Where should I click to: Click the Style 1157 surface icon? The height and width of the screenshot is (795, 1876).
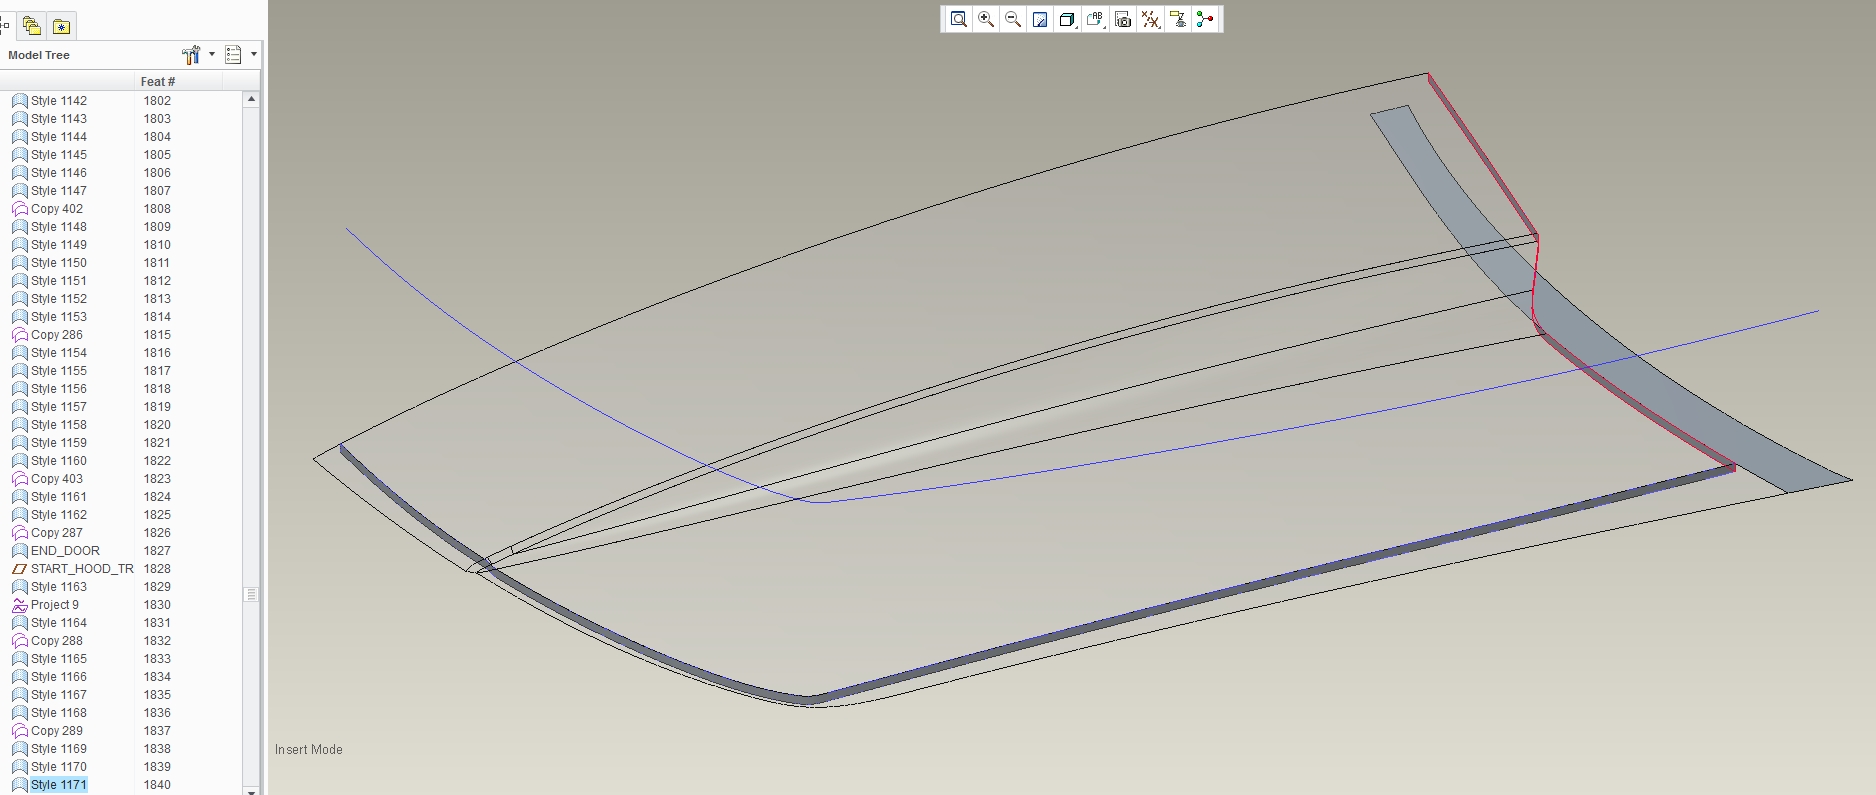point(20,407)
